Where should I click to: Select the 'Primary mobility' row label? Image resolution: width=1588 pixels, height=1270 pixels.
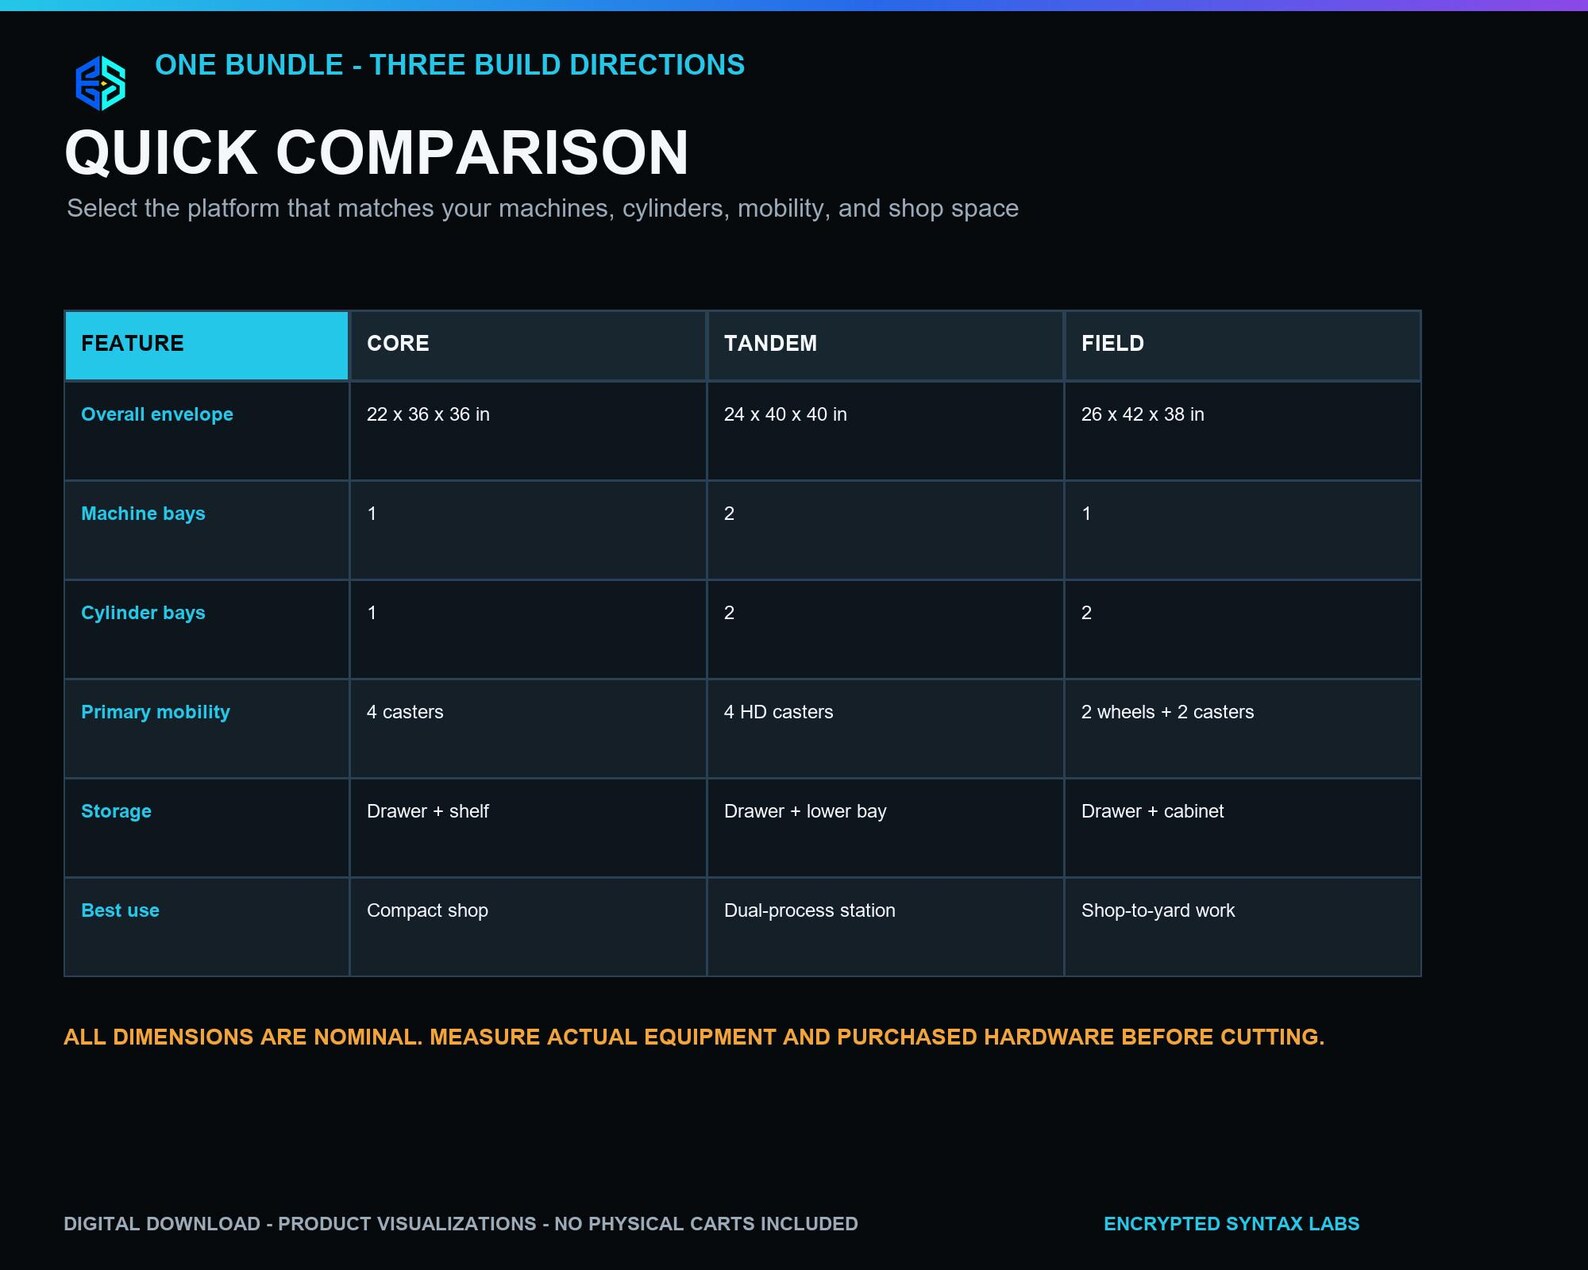pyautogui.click(x=155, y=712)
